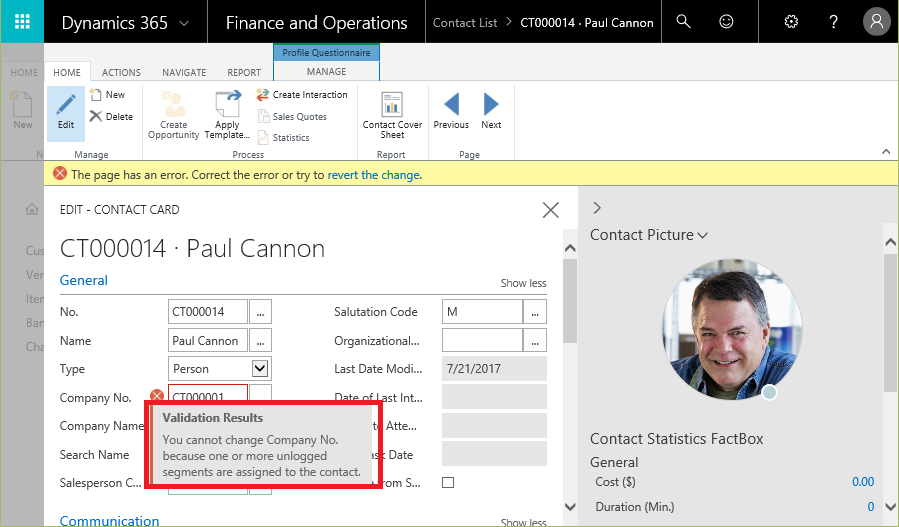Click the Duration (Min.) value 0
Image resolution: width=899 pixels, height=527 pixels.
tap(870, 507)
